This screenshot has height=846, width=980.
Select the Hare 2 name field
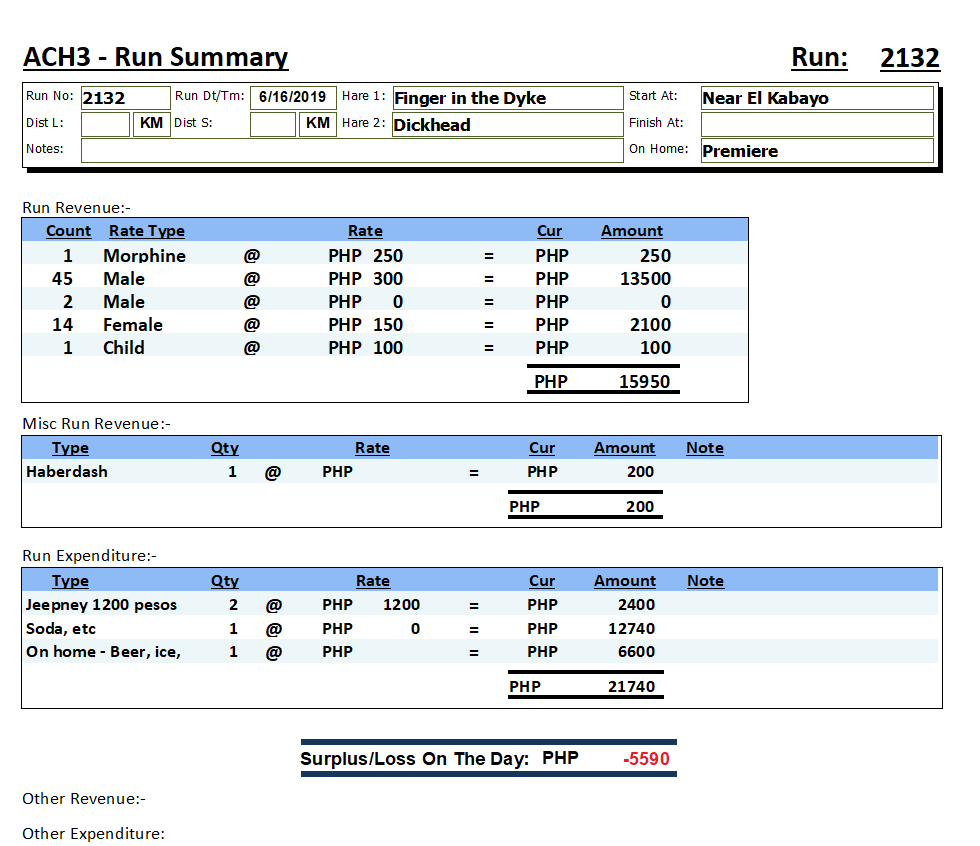point(507,125)
